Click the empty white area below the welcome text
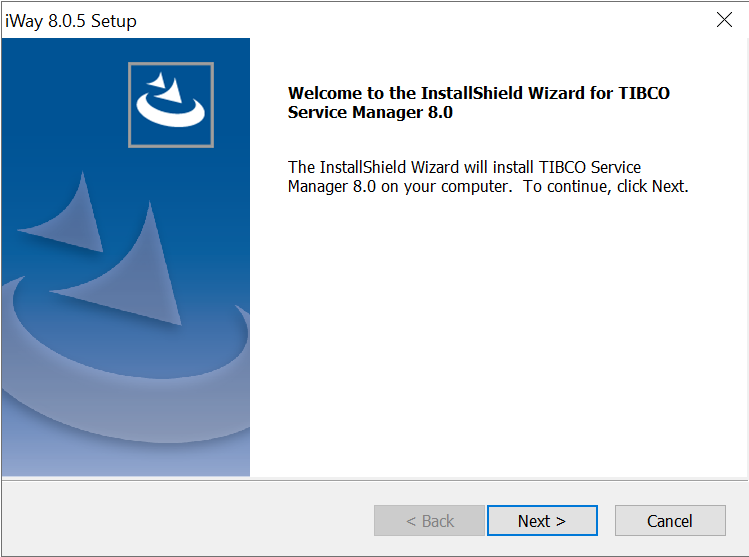749x557 pixels. (x=497, y=334)
